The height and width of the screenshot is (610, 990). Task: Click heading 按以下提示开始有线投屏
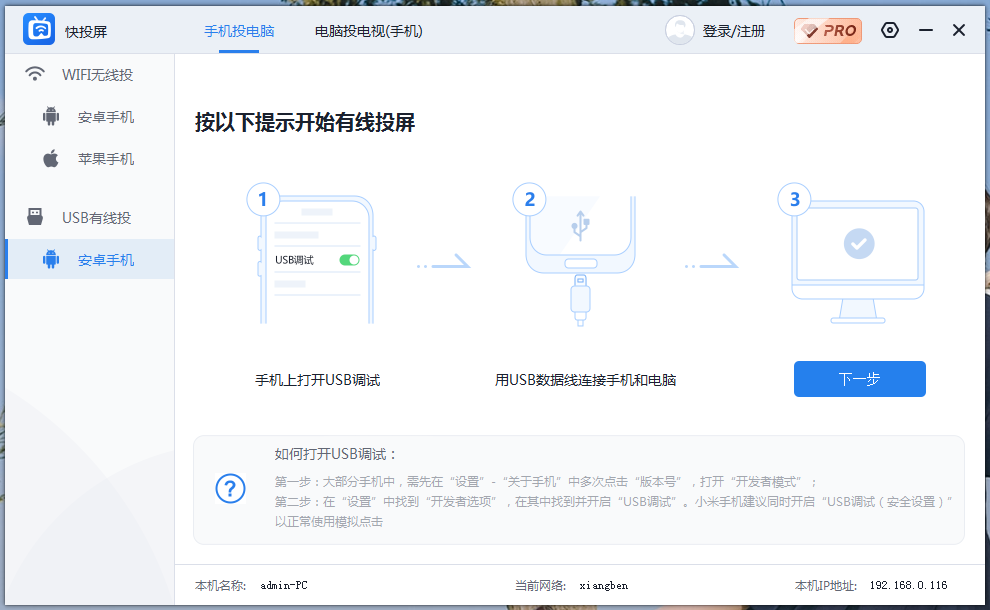pyautogui.click(x=304, y=123)
